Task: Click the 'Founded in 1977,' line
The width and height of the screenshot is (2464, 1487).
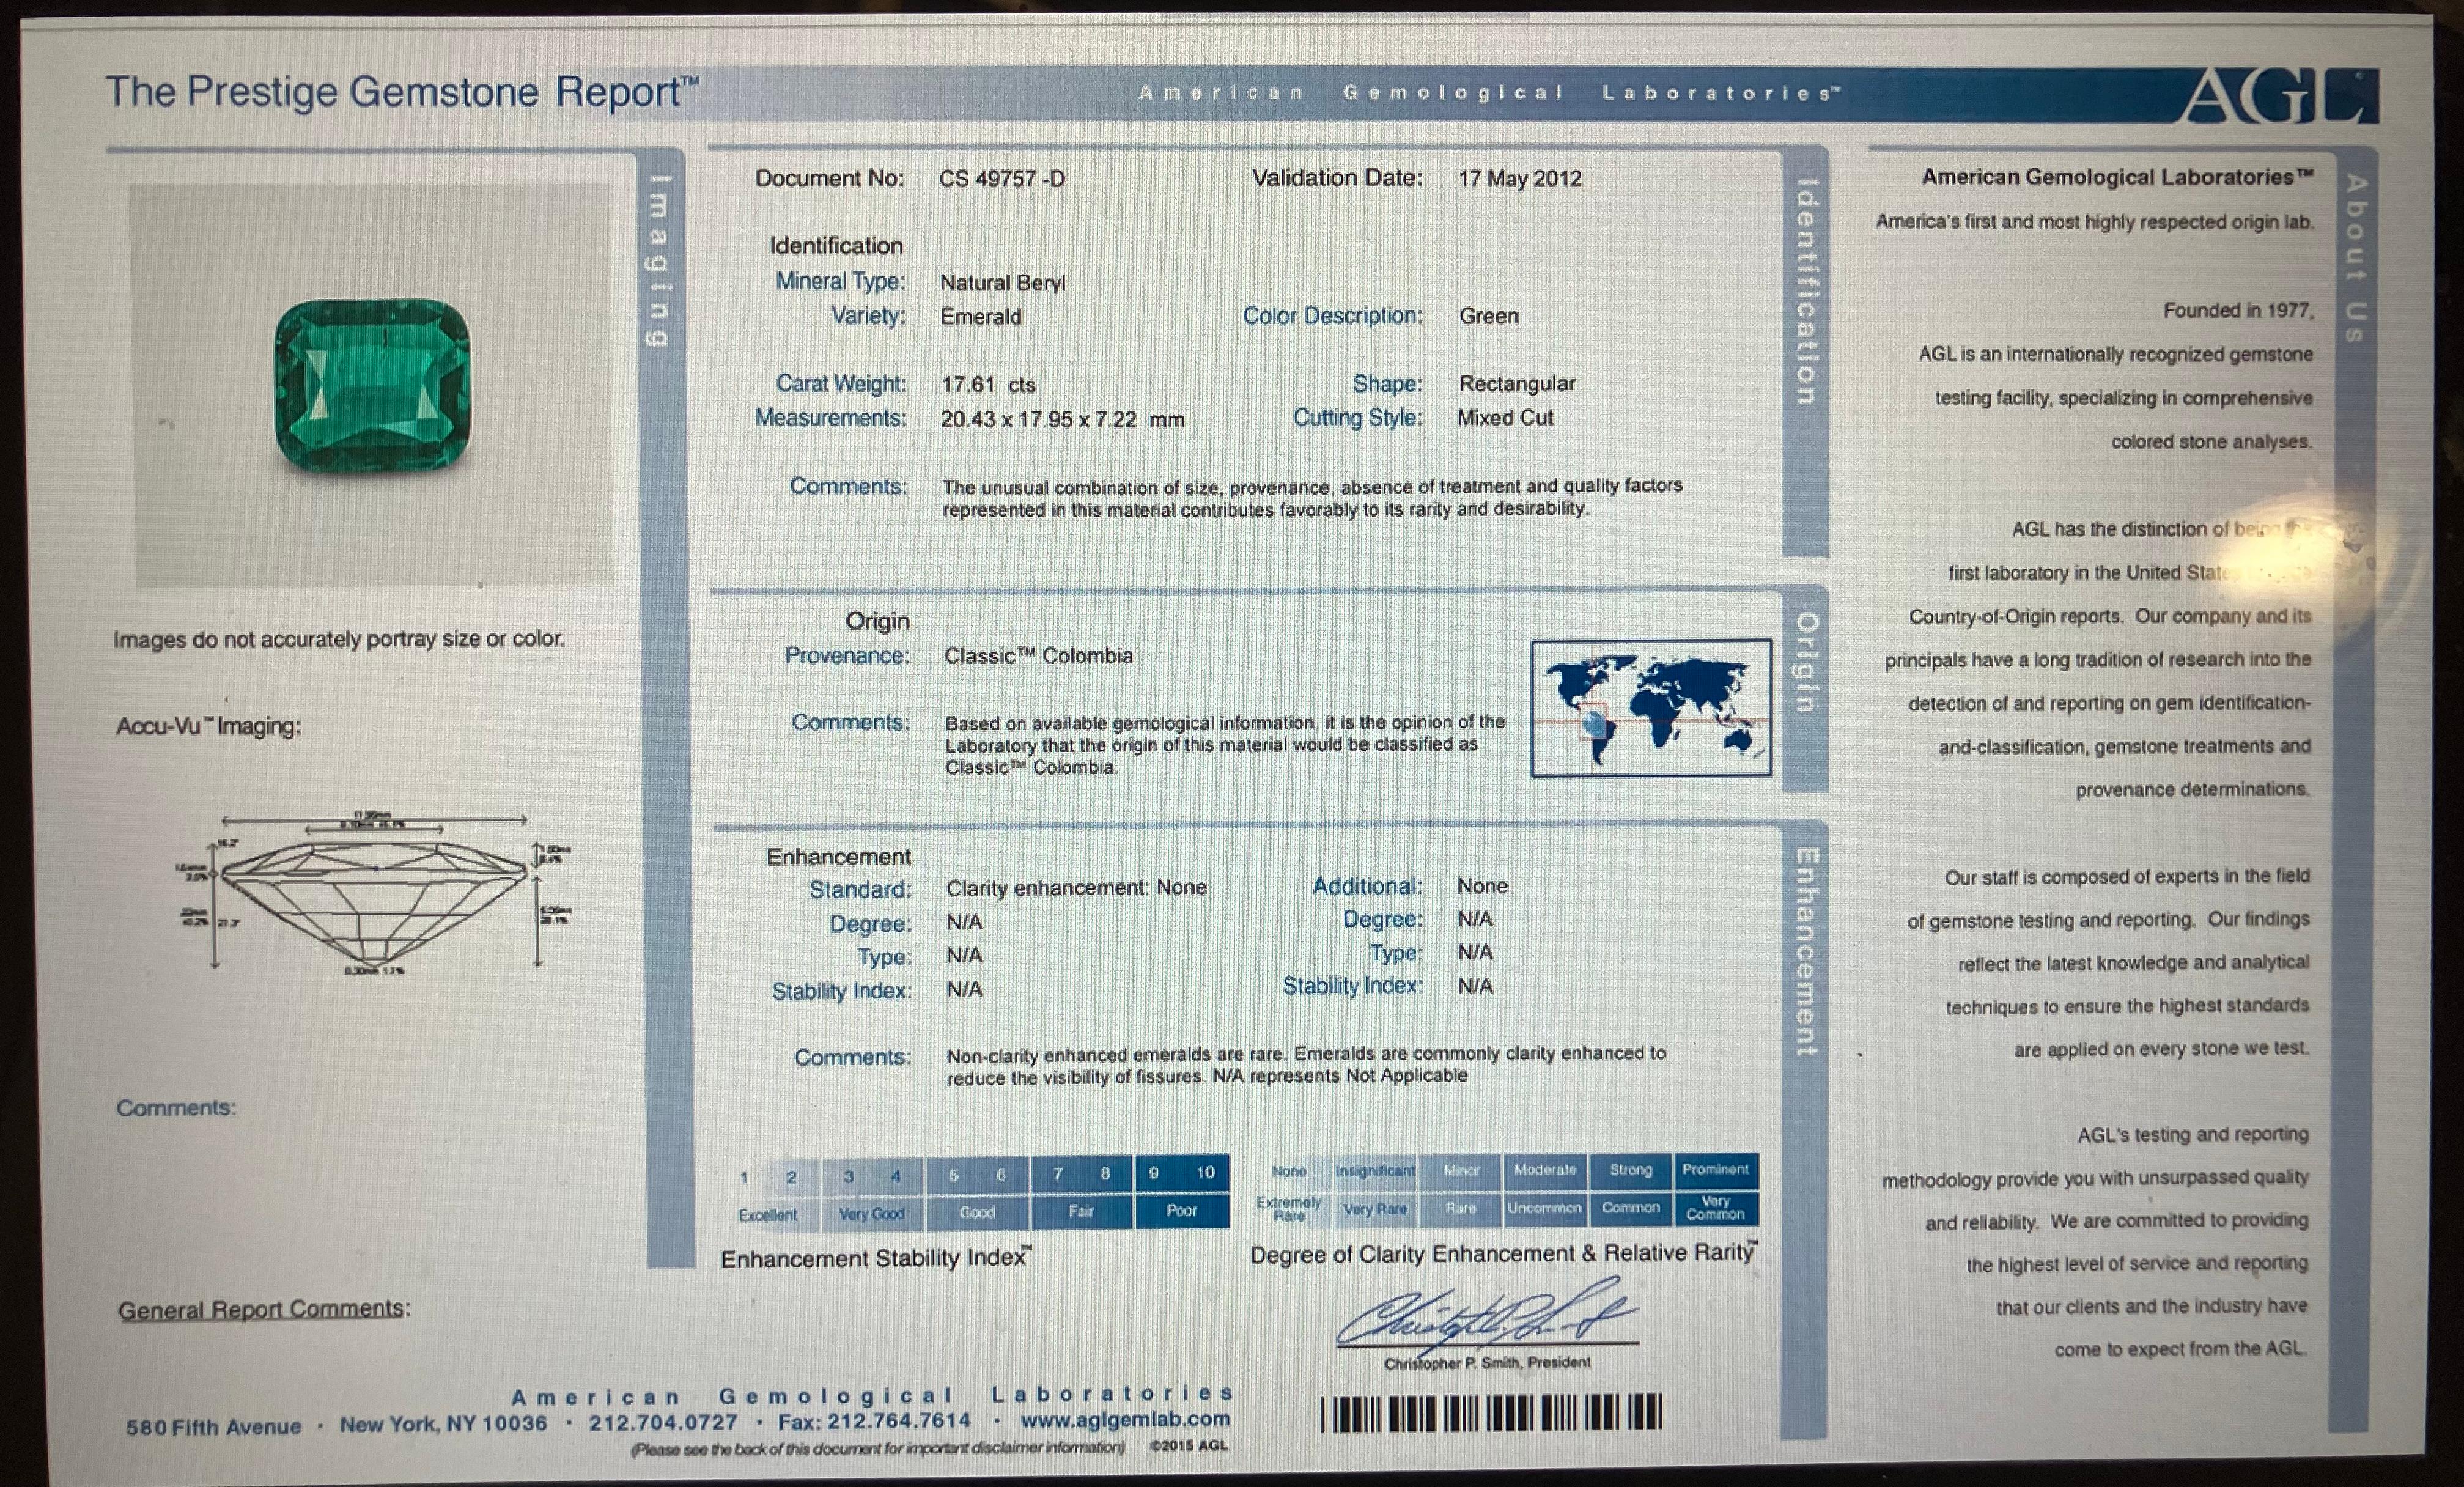Action: click(2238, 311)
